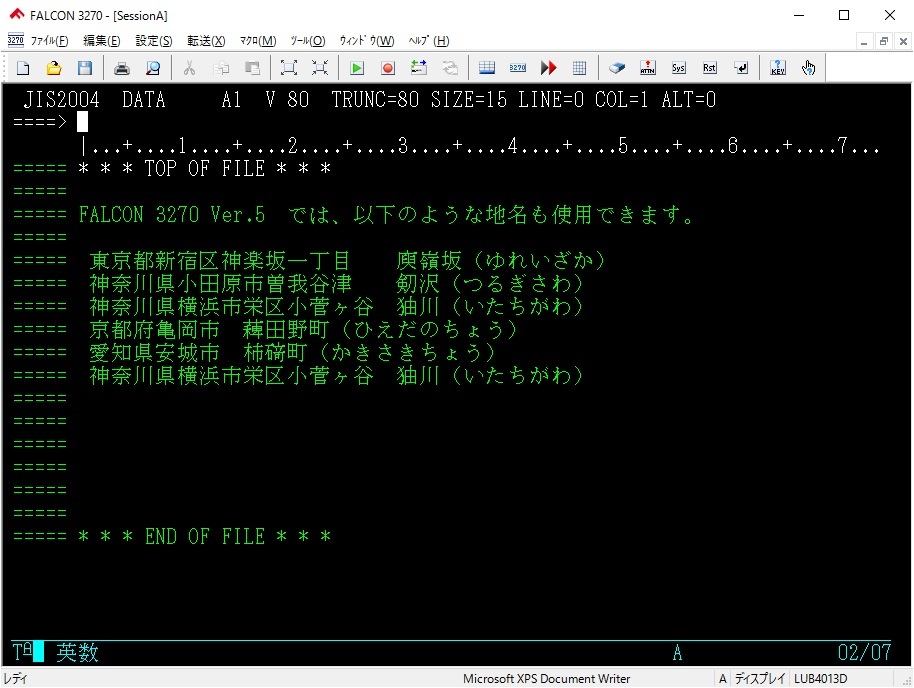Click the ディスプレイ status bar entry
The width and height of the screenshot is (914, 688).
coord(760,679)
